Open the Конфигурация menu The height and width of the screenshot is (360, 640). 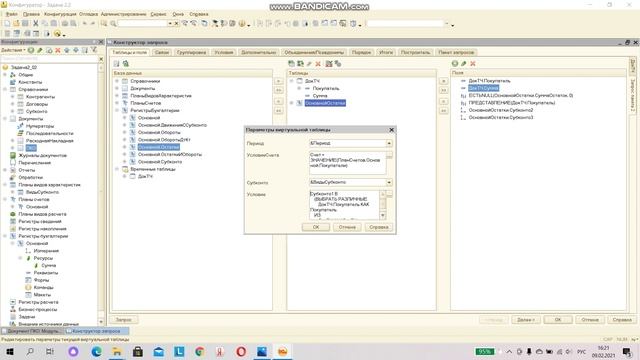60,14
